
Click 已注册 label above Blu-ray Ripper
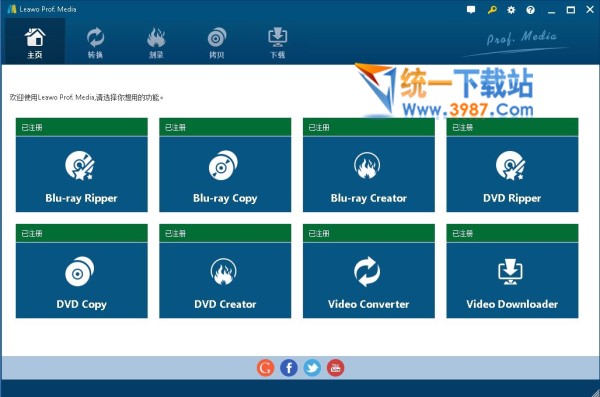[32, 127]
